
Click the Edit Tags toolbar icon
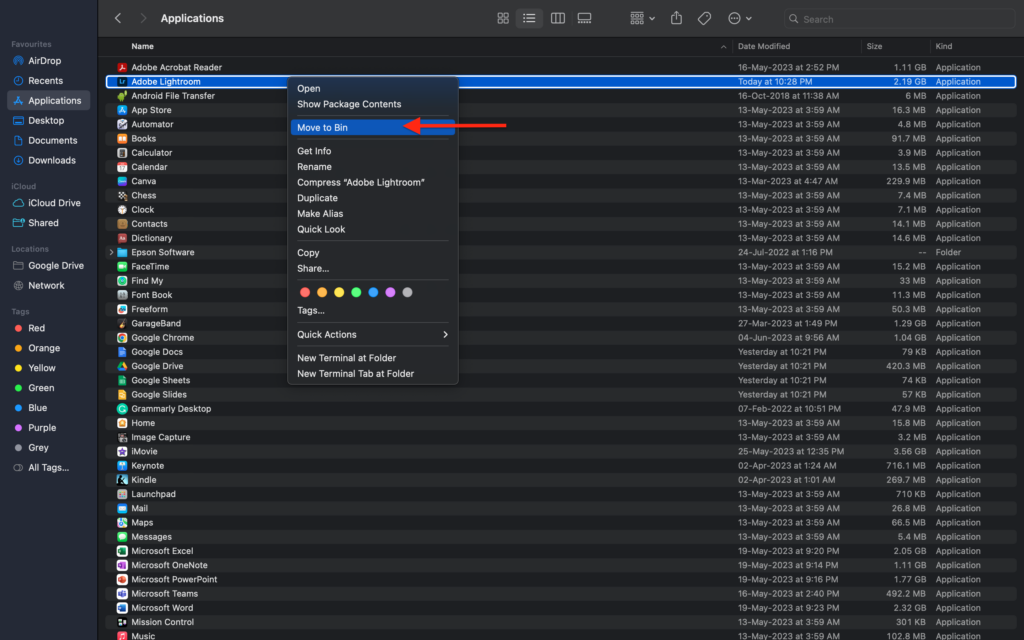pos(704,19)
